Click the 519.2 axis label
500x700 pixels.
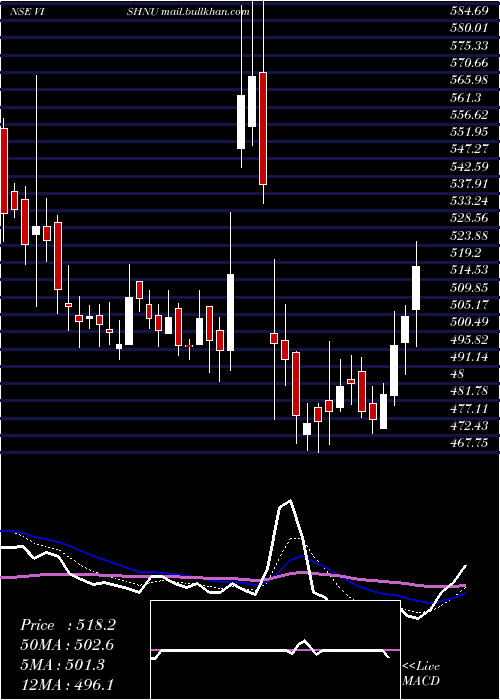pyautogui.click(x=465, y=253)
